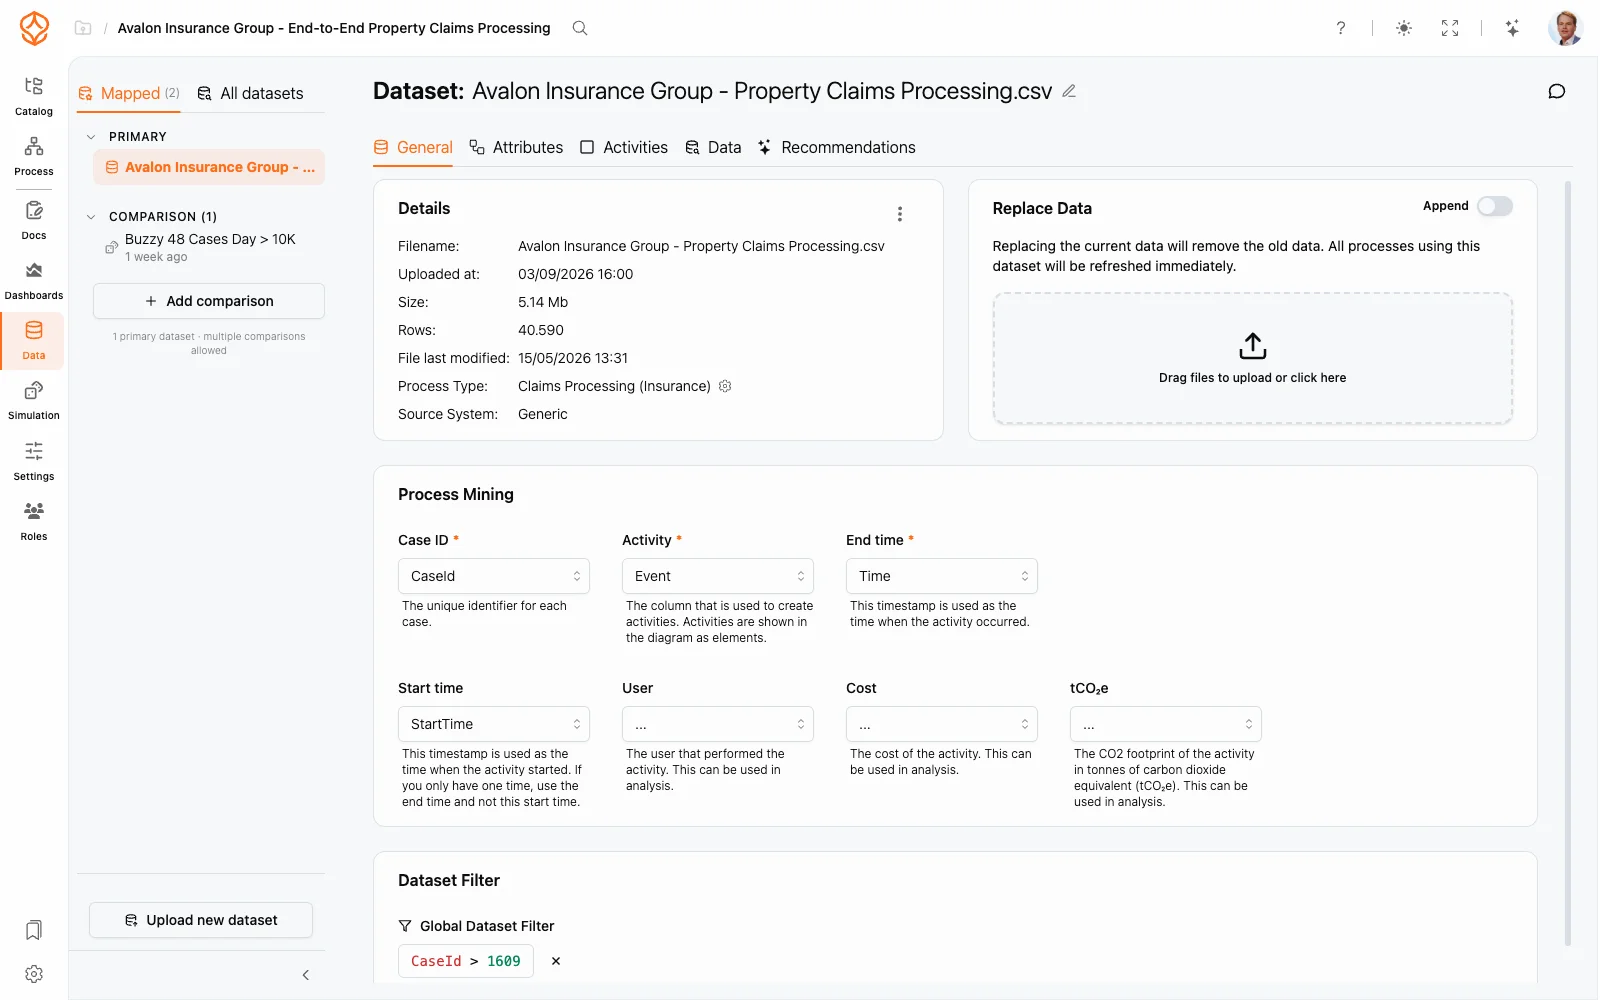Click the page vertical scrollbar

pos(1568,562)
